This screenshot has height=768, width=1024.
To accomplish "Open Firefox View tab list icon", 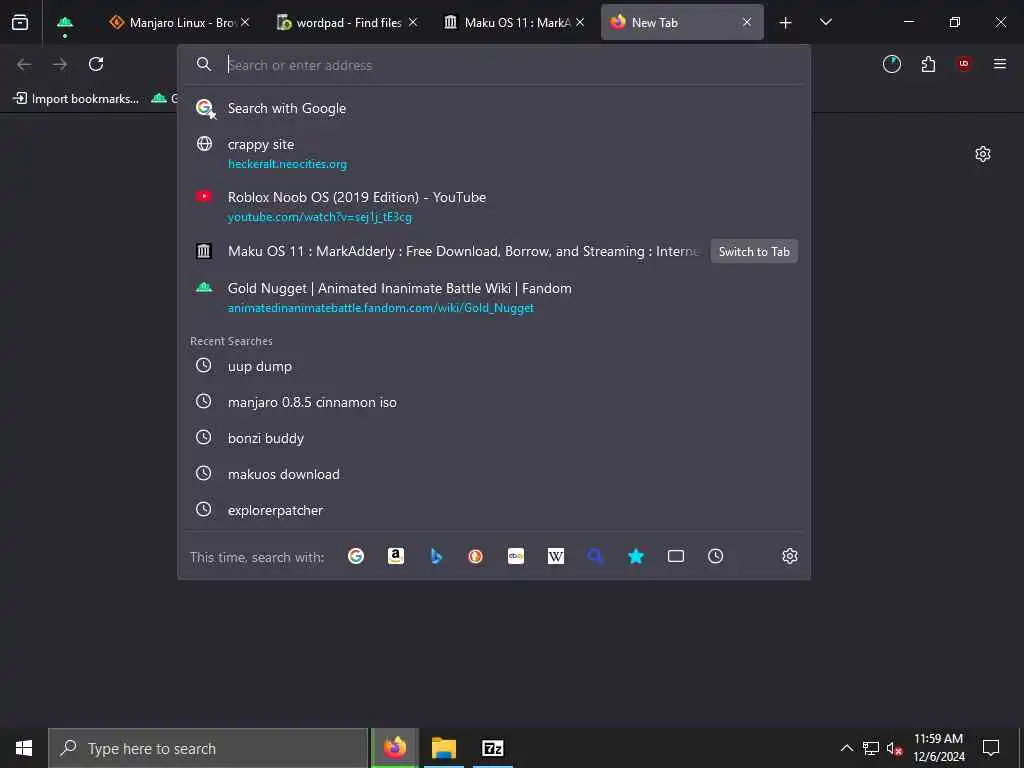I will (x=20, y=22).
